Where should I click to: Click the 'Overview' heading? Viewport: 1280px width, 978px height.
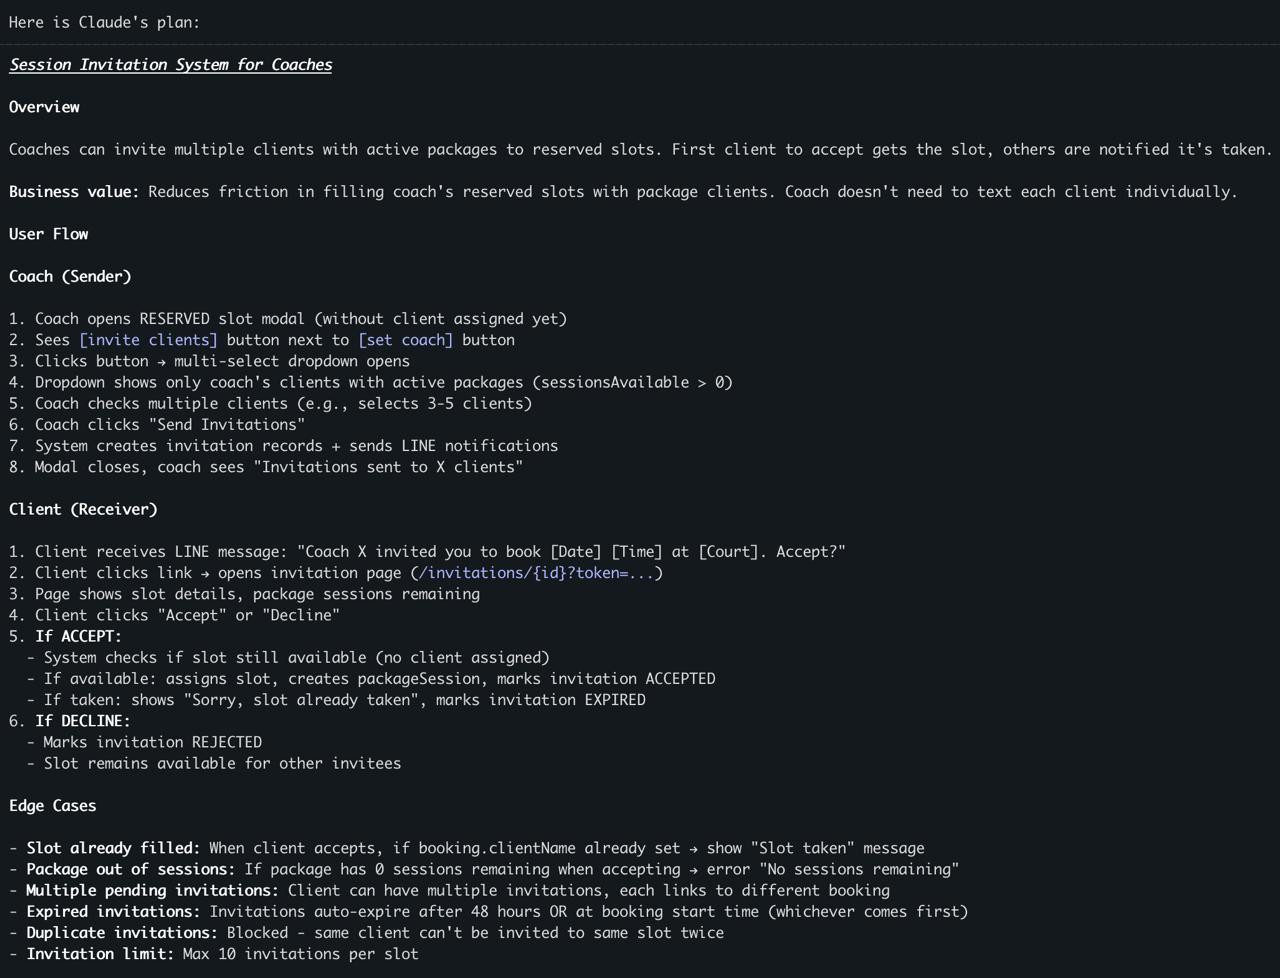[44, 107]
